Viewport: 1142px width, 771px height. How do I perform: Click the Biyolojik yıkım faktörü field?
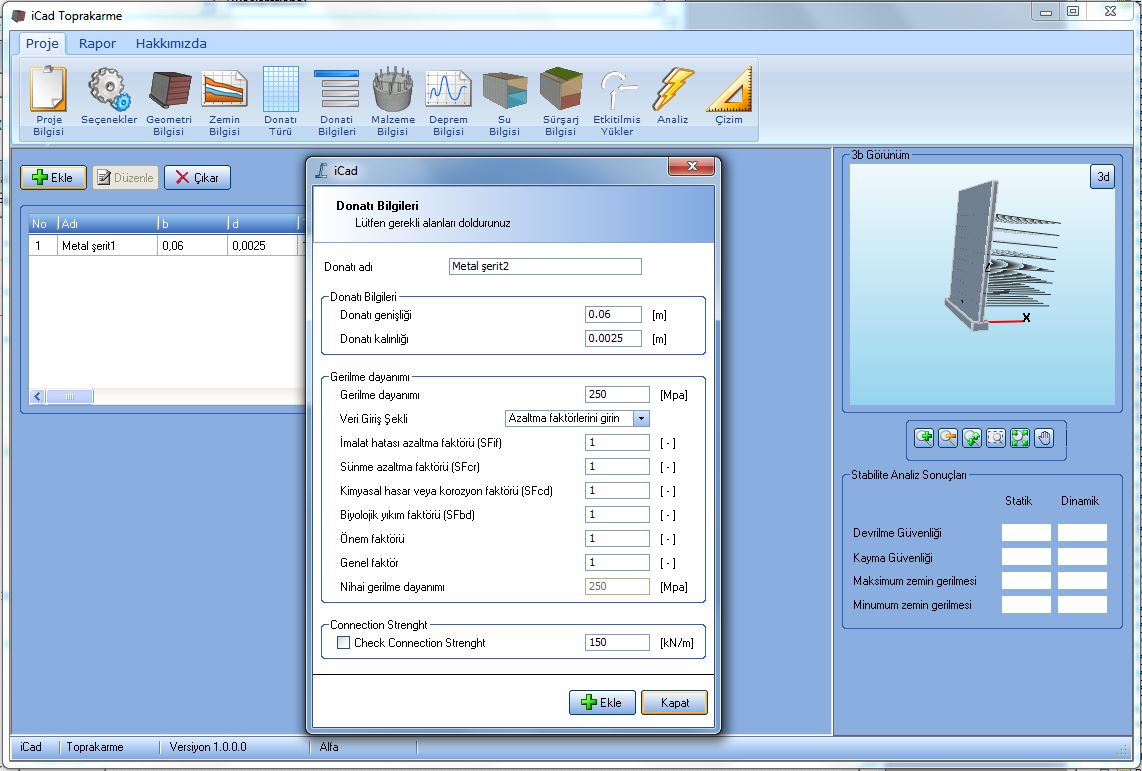617,515
